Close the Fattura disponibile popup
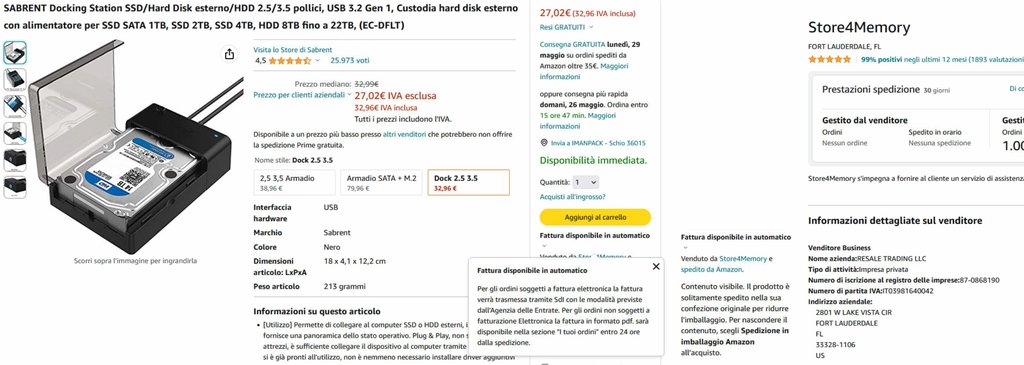The image size is (1024, 365). [x=656, y=266]
